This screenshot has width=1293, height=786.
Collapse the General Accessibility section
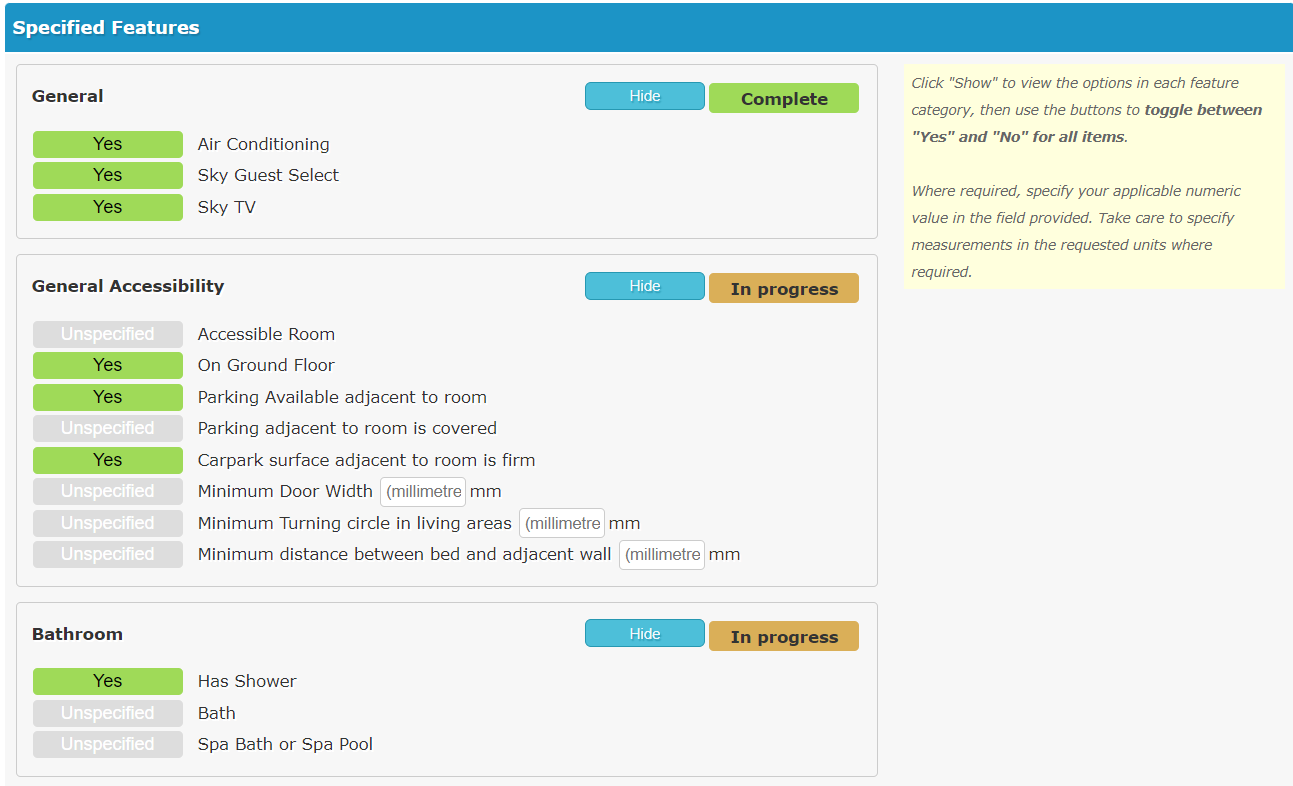(x=644, y=285)
